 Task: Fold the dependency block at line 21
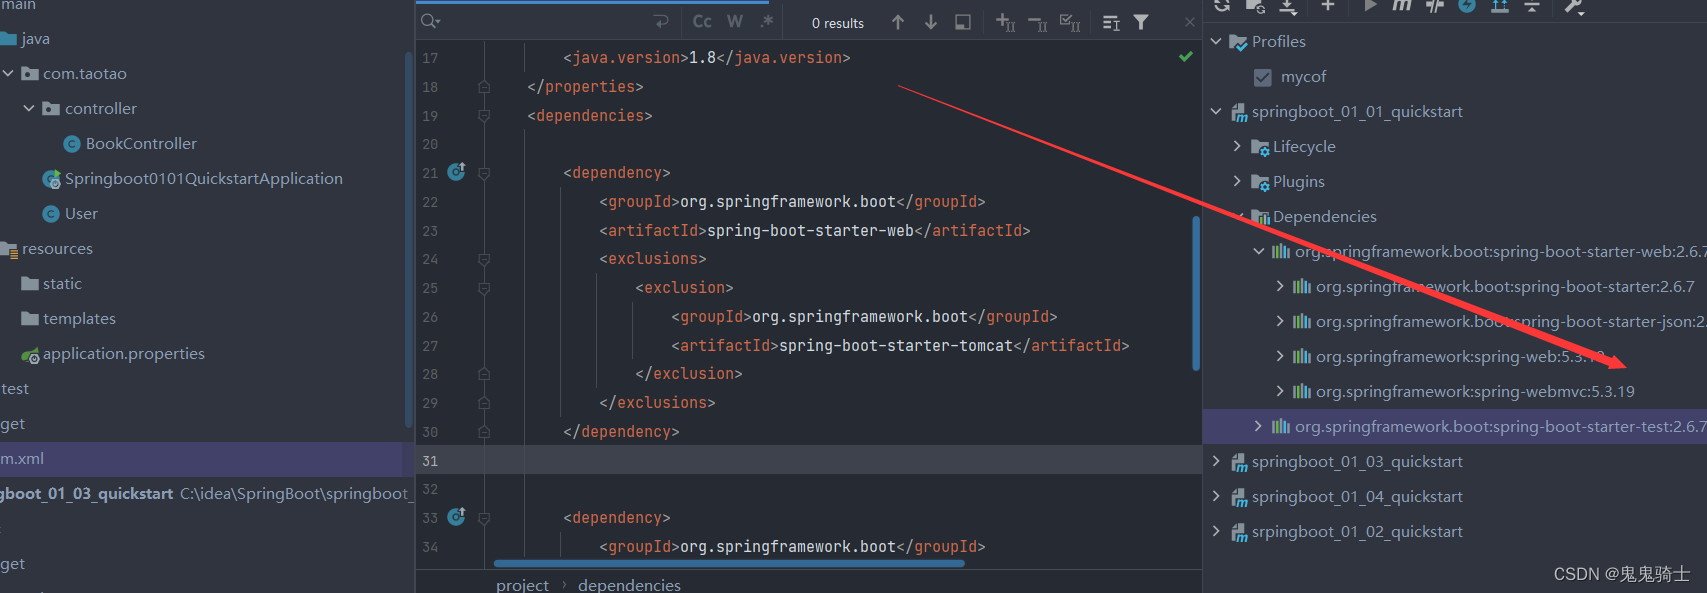pos(484,173)
